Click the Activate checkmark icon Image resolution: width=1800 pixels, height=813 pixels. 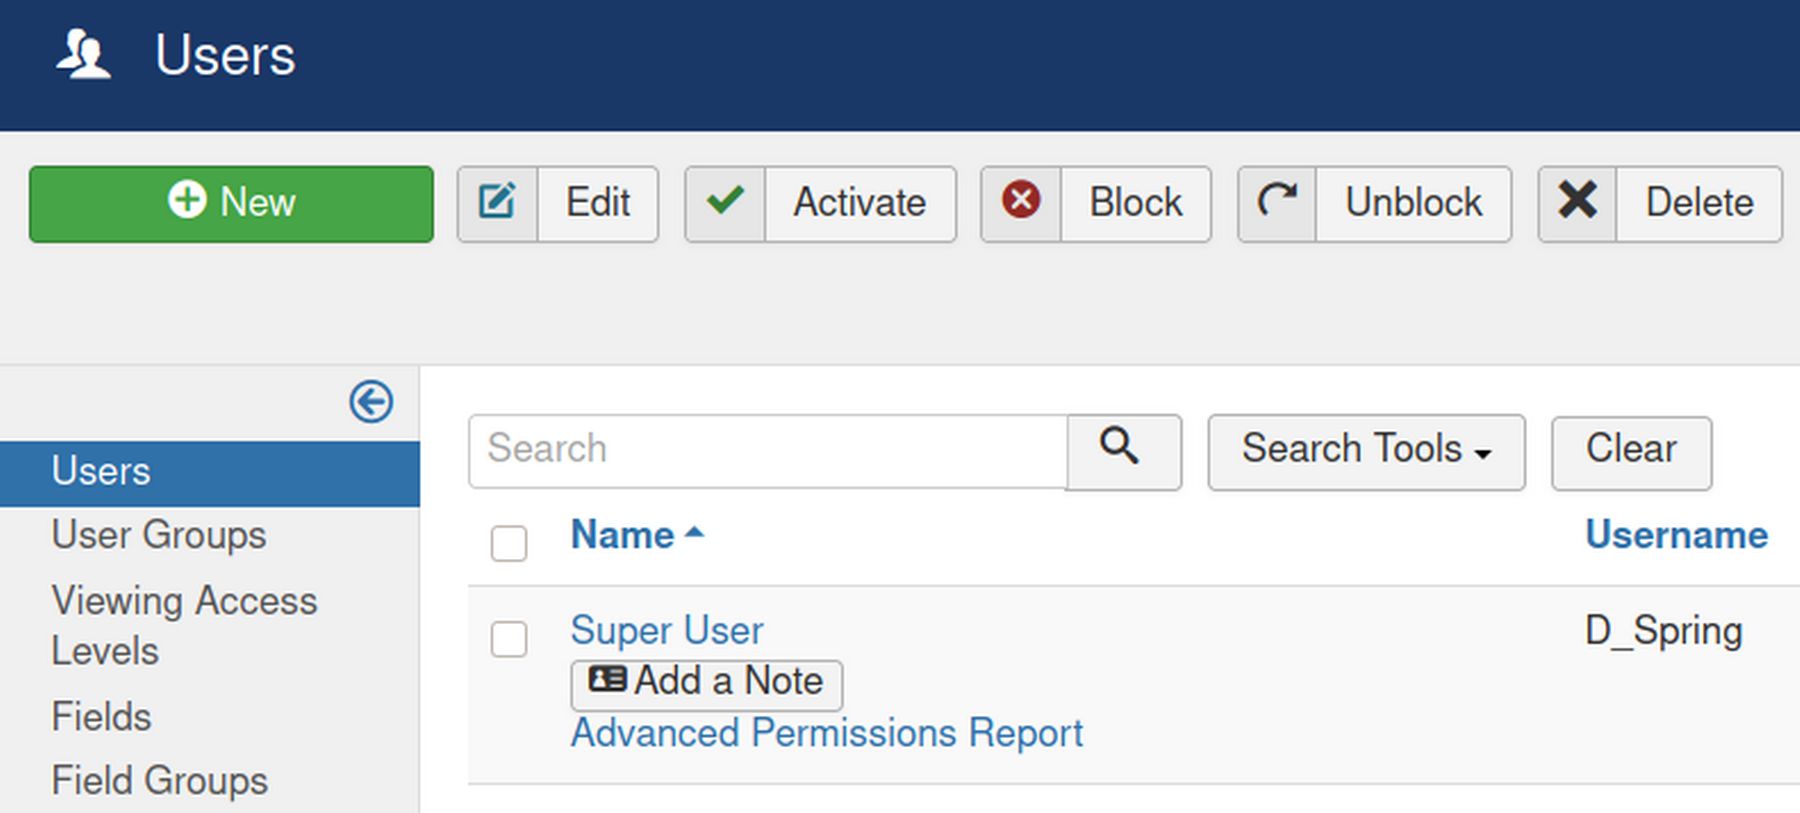[x=725, y=204]
